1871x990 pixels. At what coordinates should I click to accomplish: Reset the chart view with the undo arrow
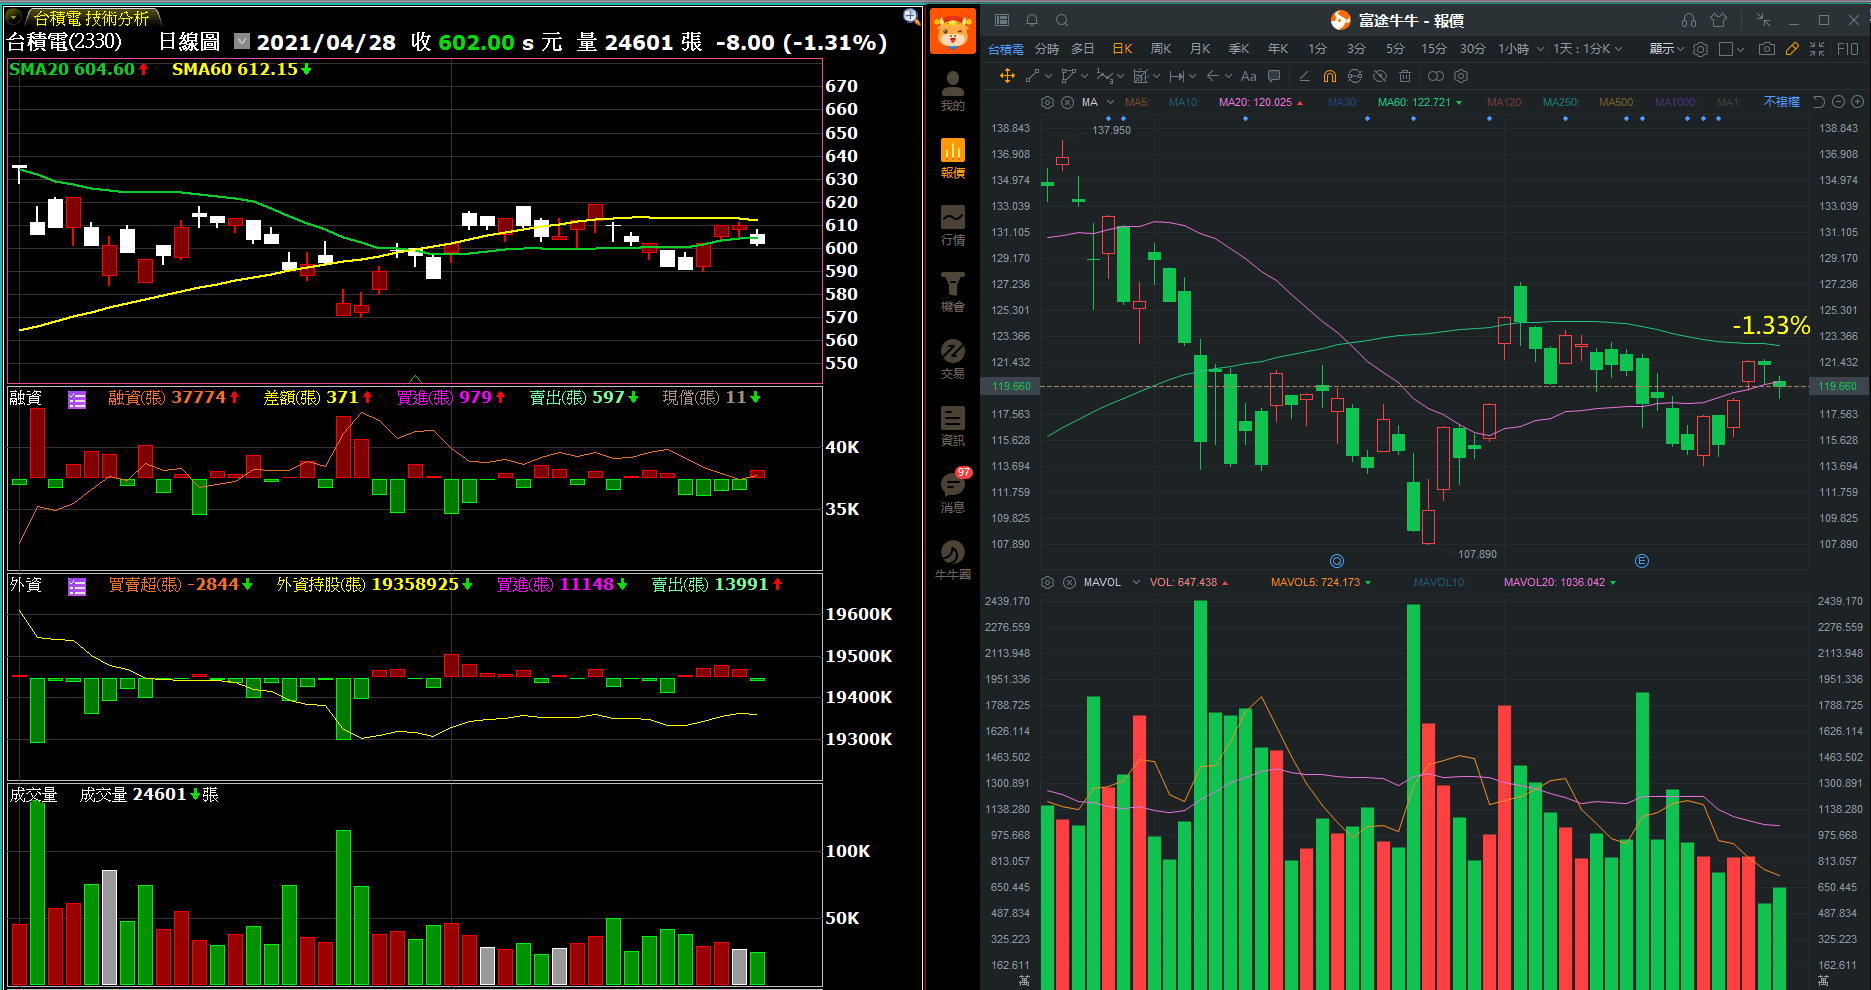(x=1819, y=102)
